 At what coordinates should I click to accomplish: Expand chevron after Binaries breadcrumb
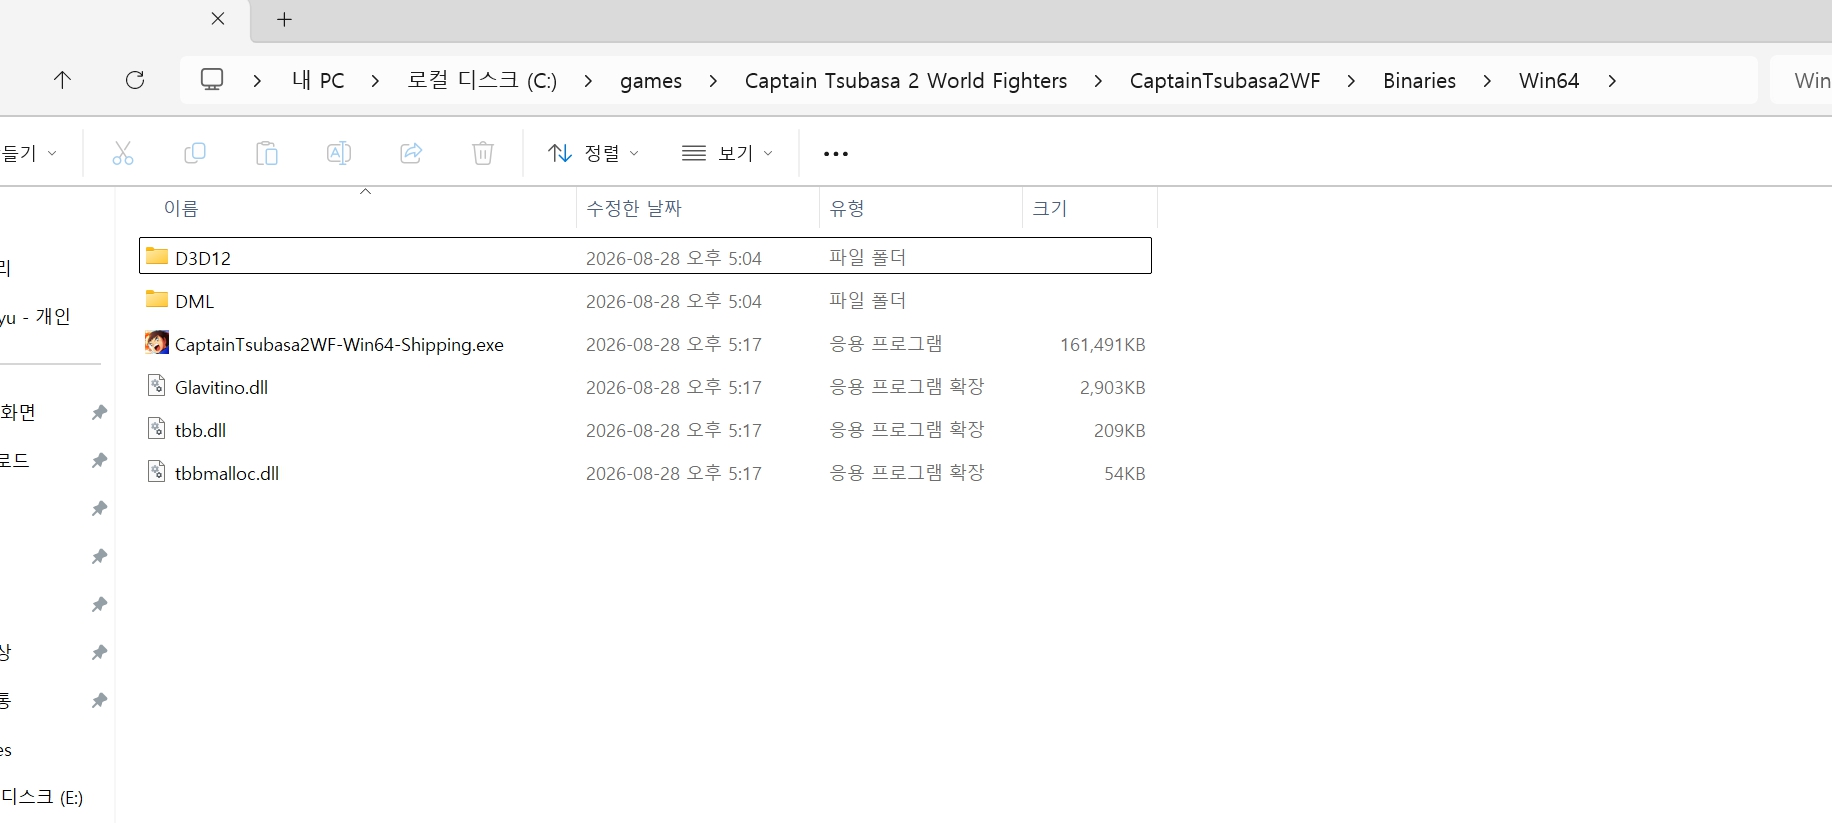(1487, 81)
